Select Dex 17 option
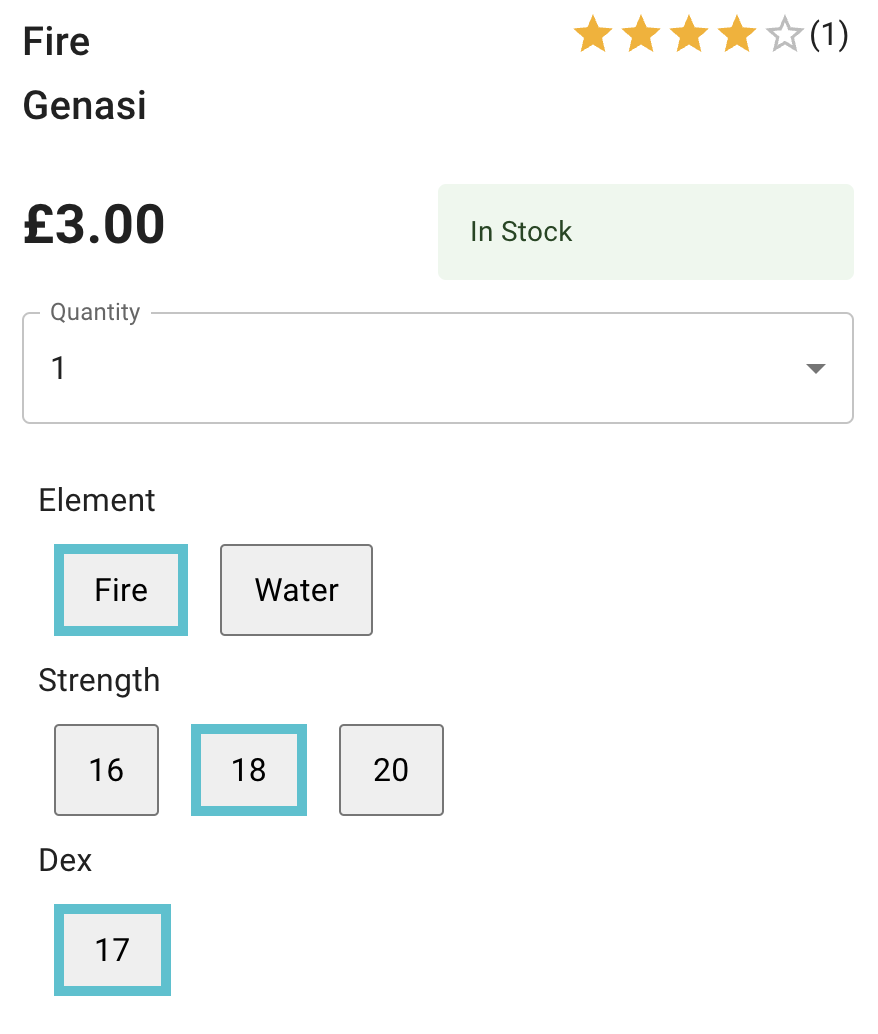Screen dimensions: 878x1034 [112, 950]
